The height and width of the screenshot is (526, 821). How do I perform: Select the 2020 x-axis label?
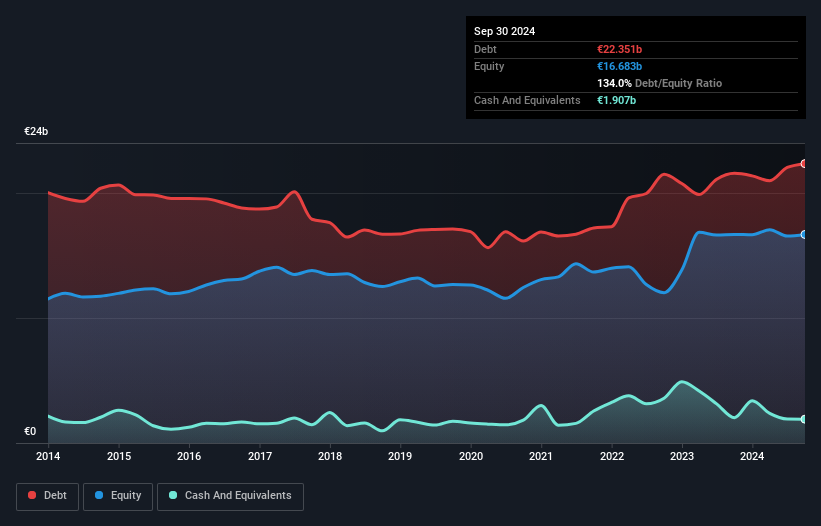pyautogui.click(x=471, y=456)
